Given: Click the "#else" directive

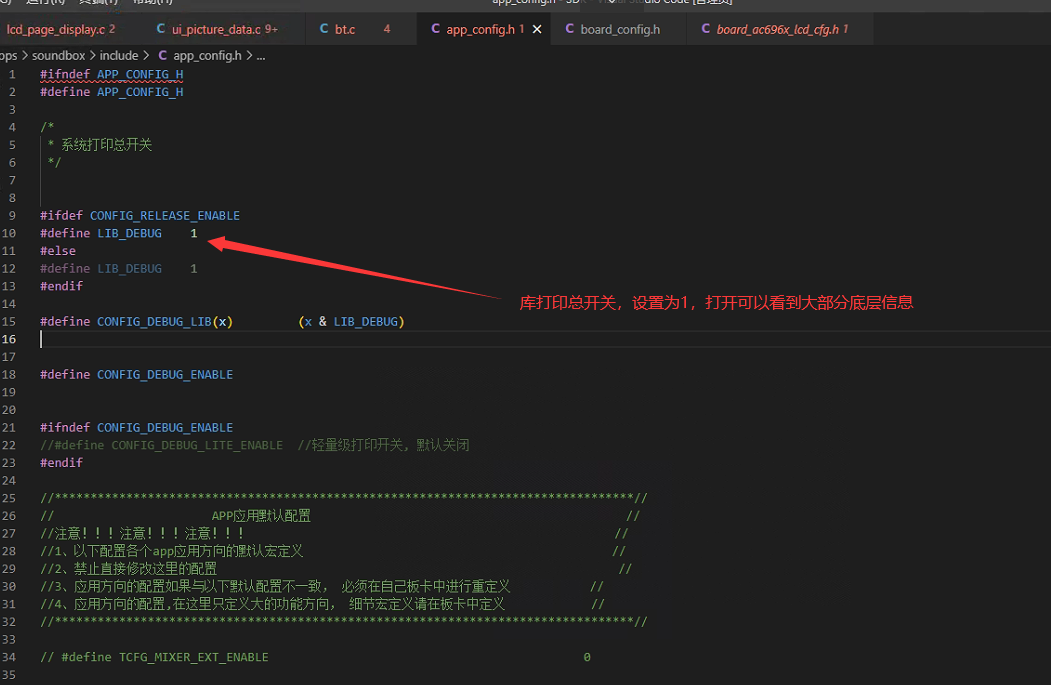Looking at the screenshot, I should tap(58, 251).
